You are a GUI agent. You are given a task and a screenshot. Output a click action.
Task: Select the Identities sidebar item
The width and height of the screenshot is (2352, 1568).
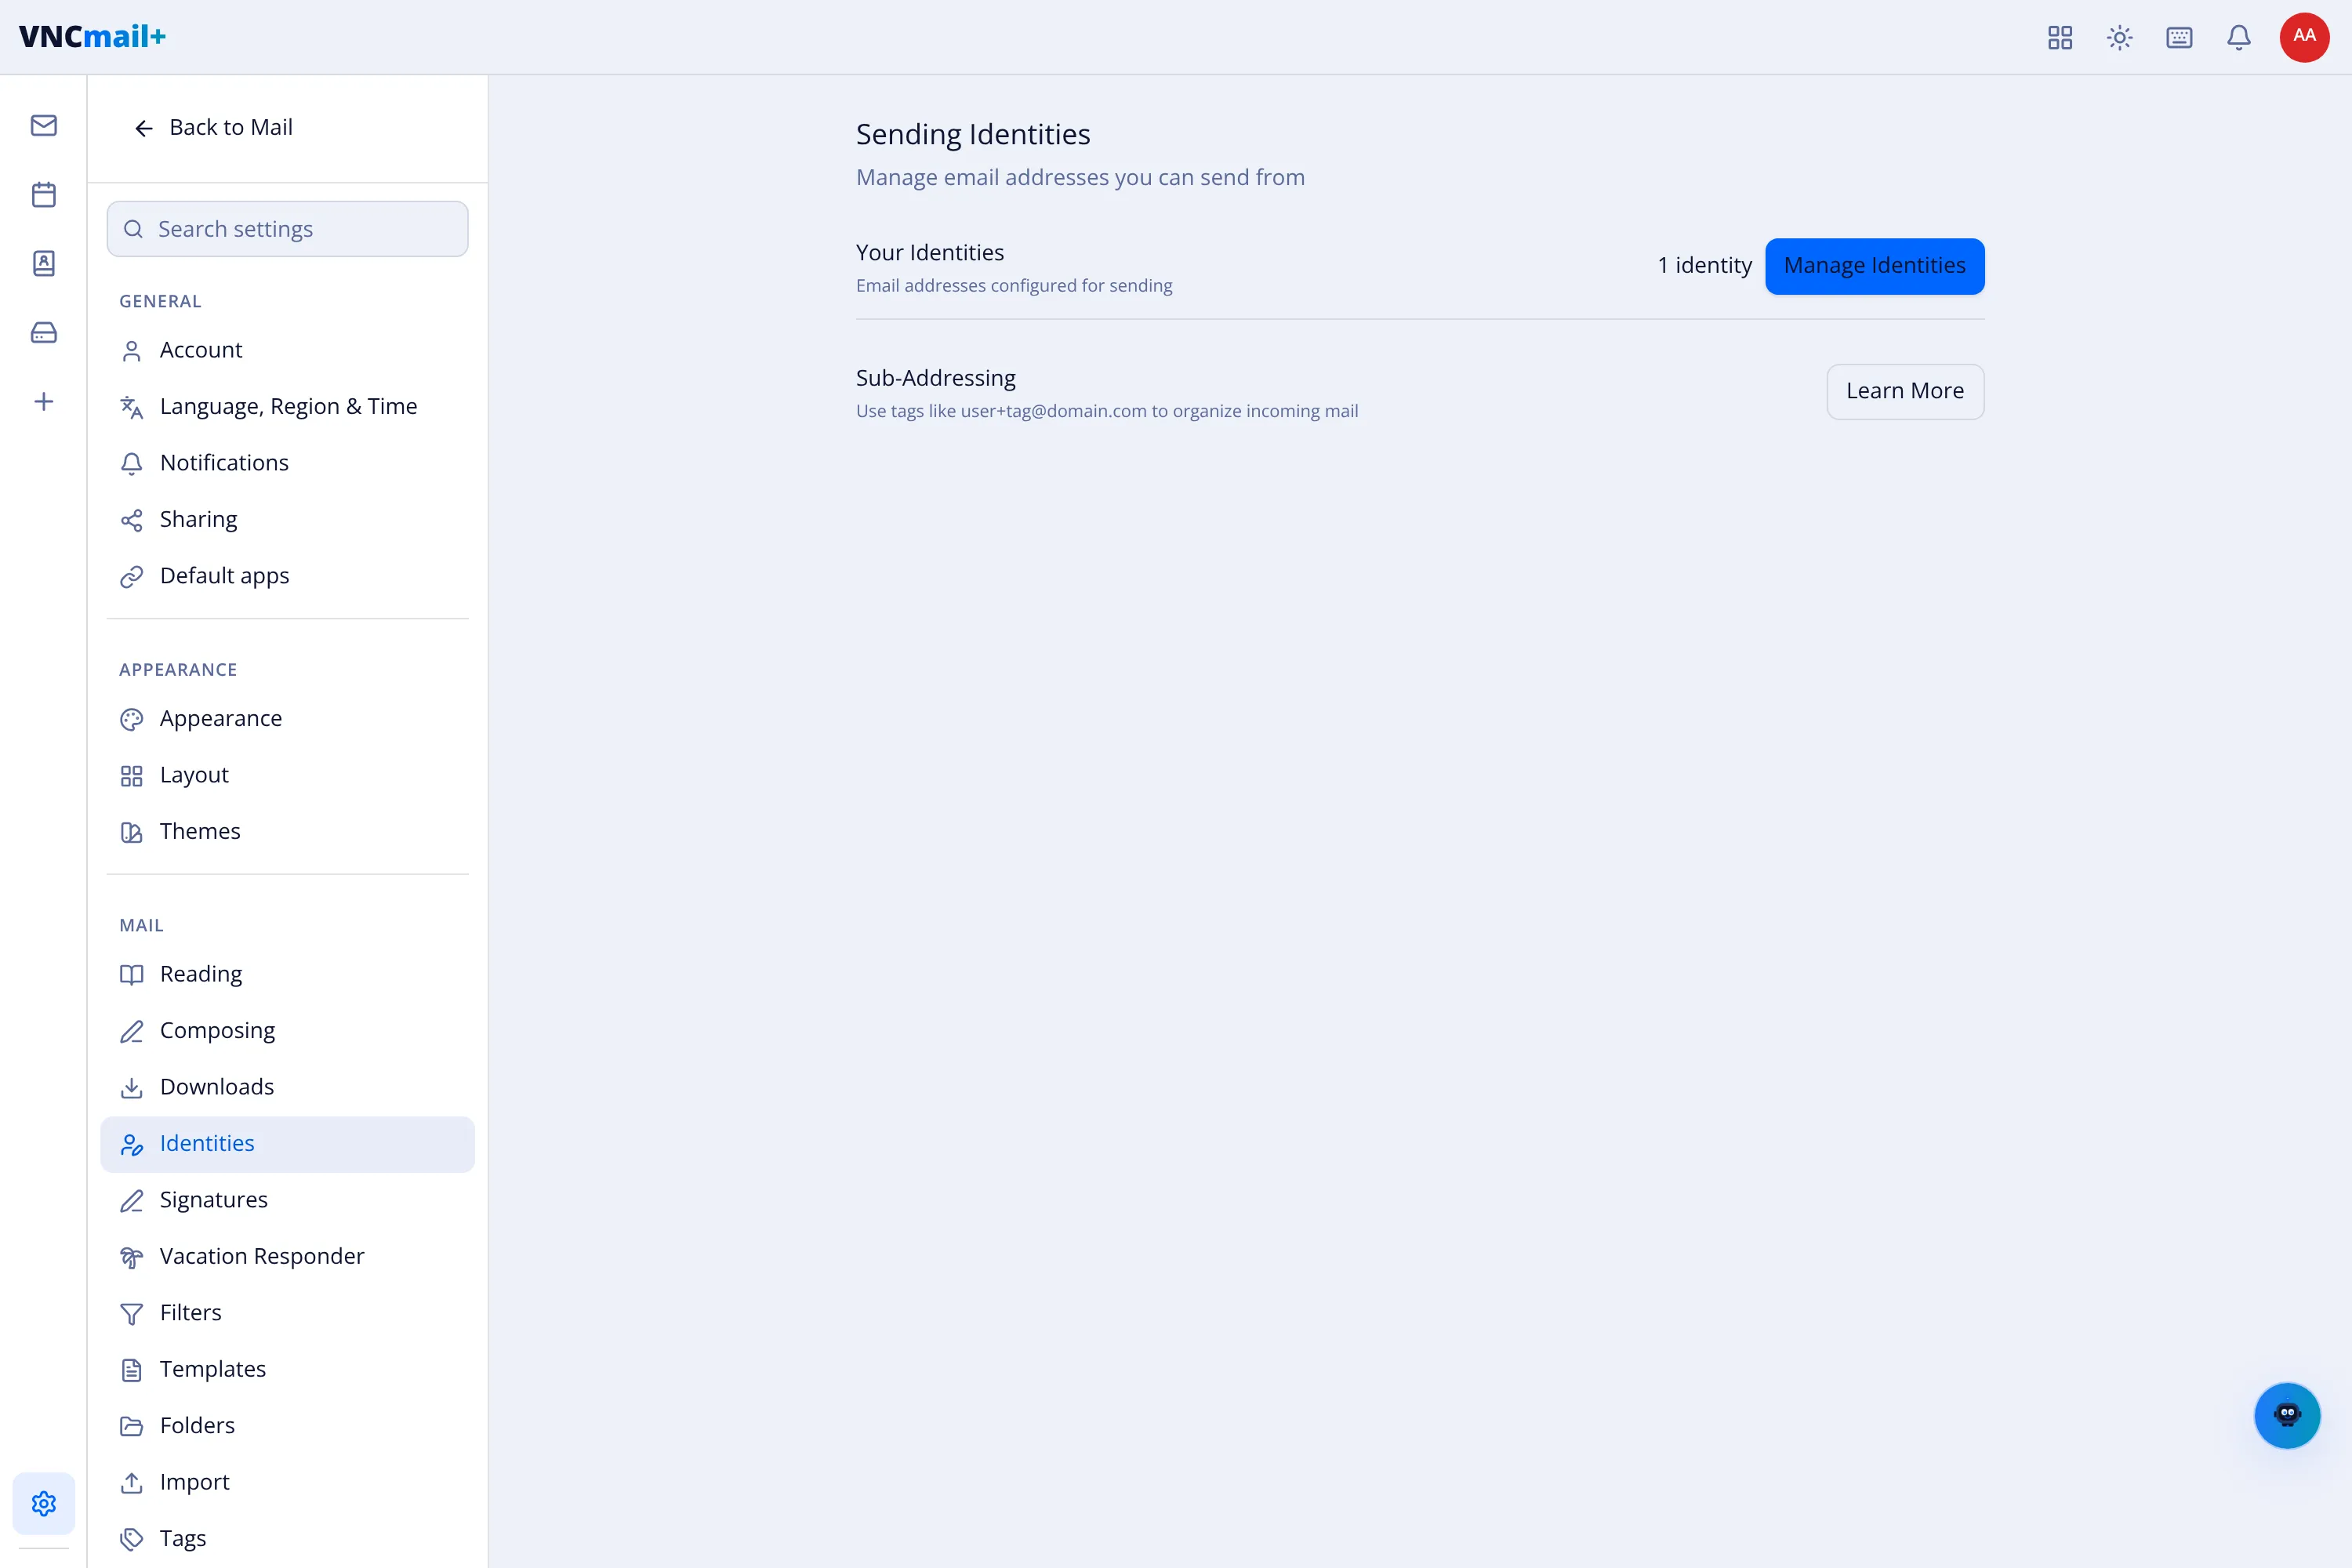coord(288,1144)
